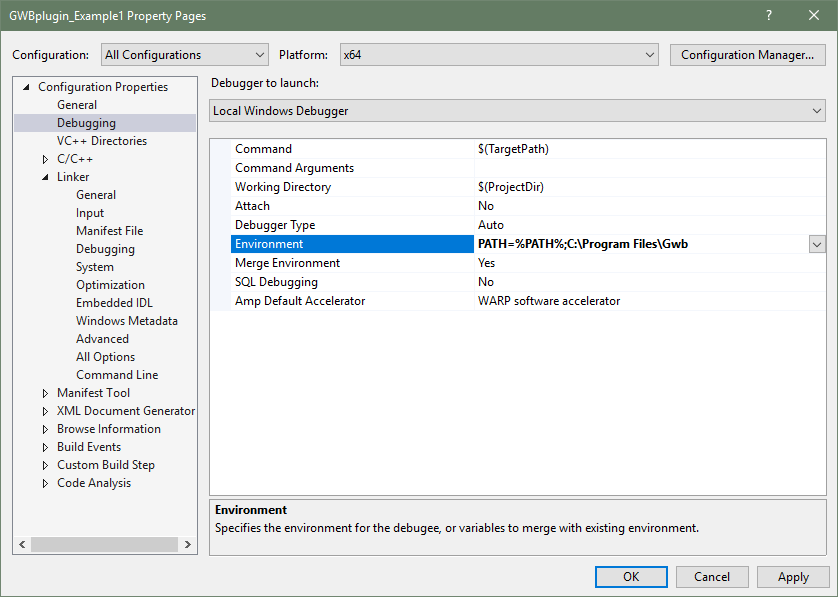Image resolution: width=838 pixels, height=597 pixels.
Task: Select Embedded IDL page
Action: (x=114, y=303)
